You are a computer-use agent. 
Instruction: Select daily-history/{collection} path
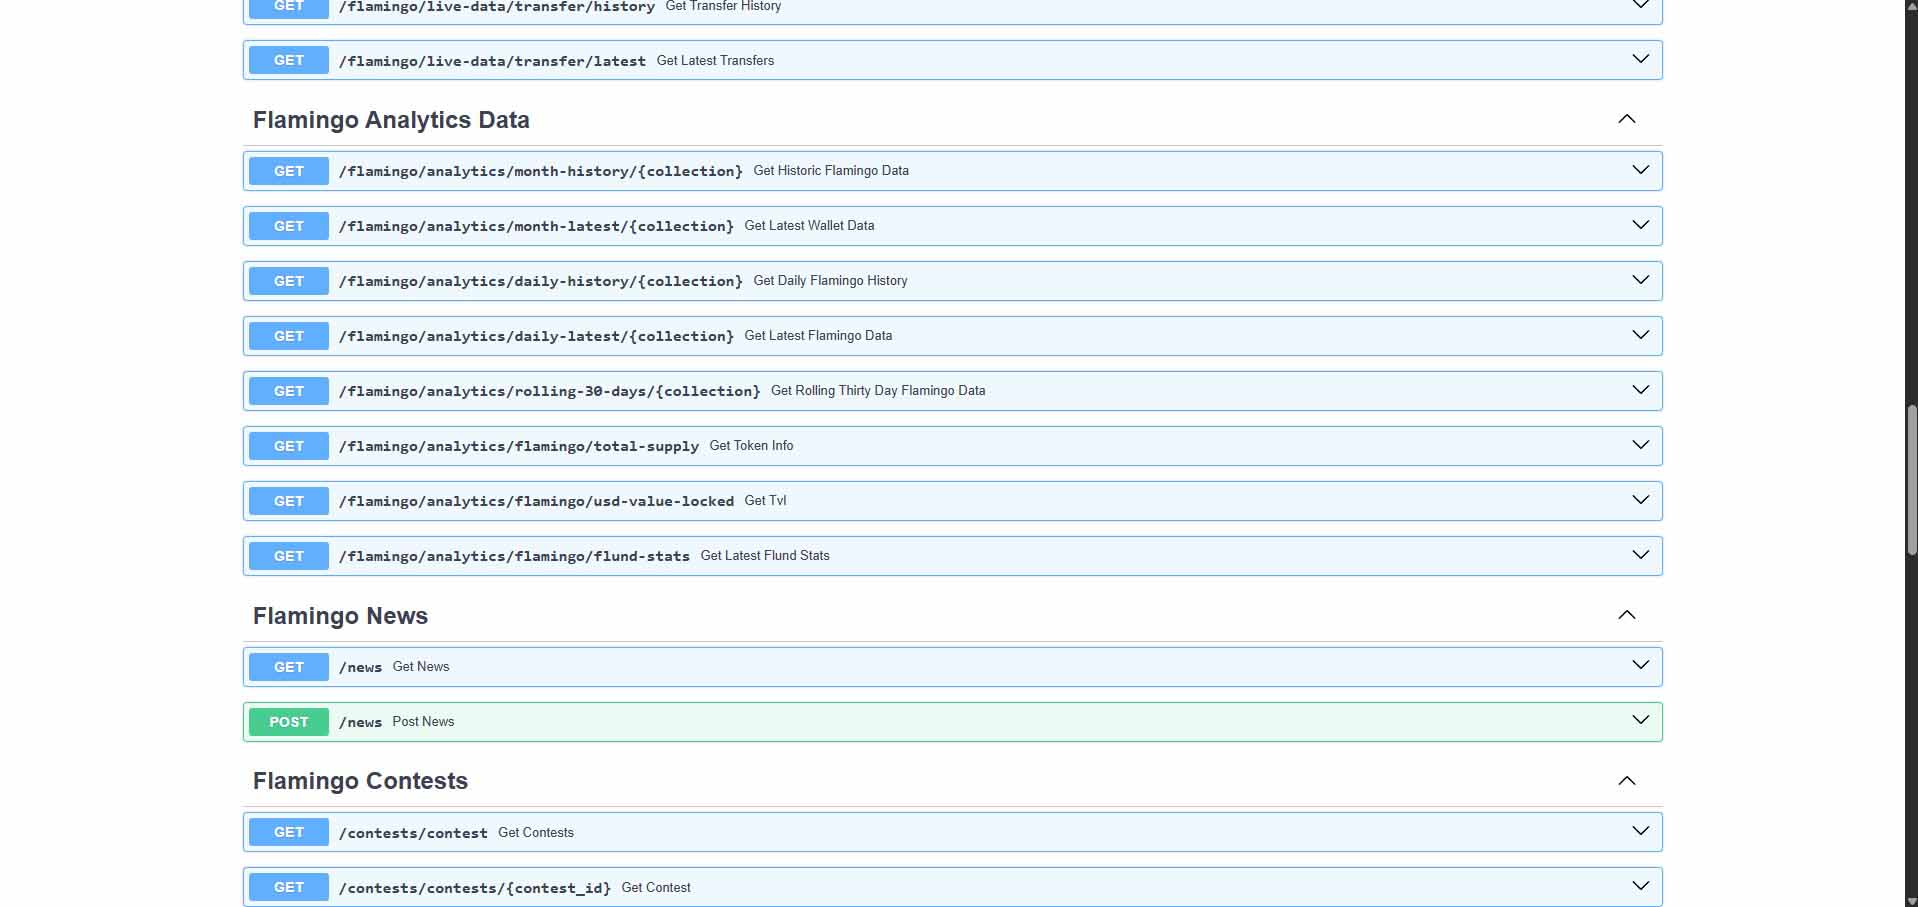pos(541,281)
